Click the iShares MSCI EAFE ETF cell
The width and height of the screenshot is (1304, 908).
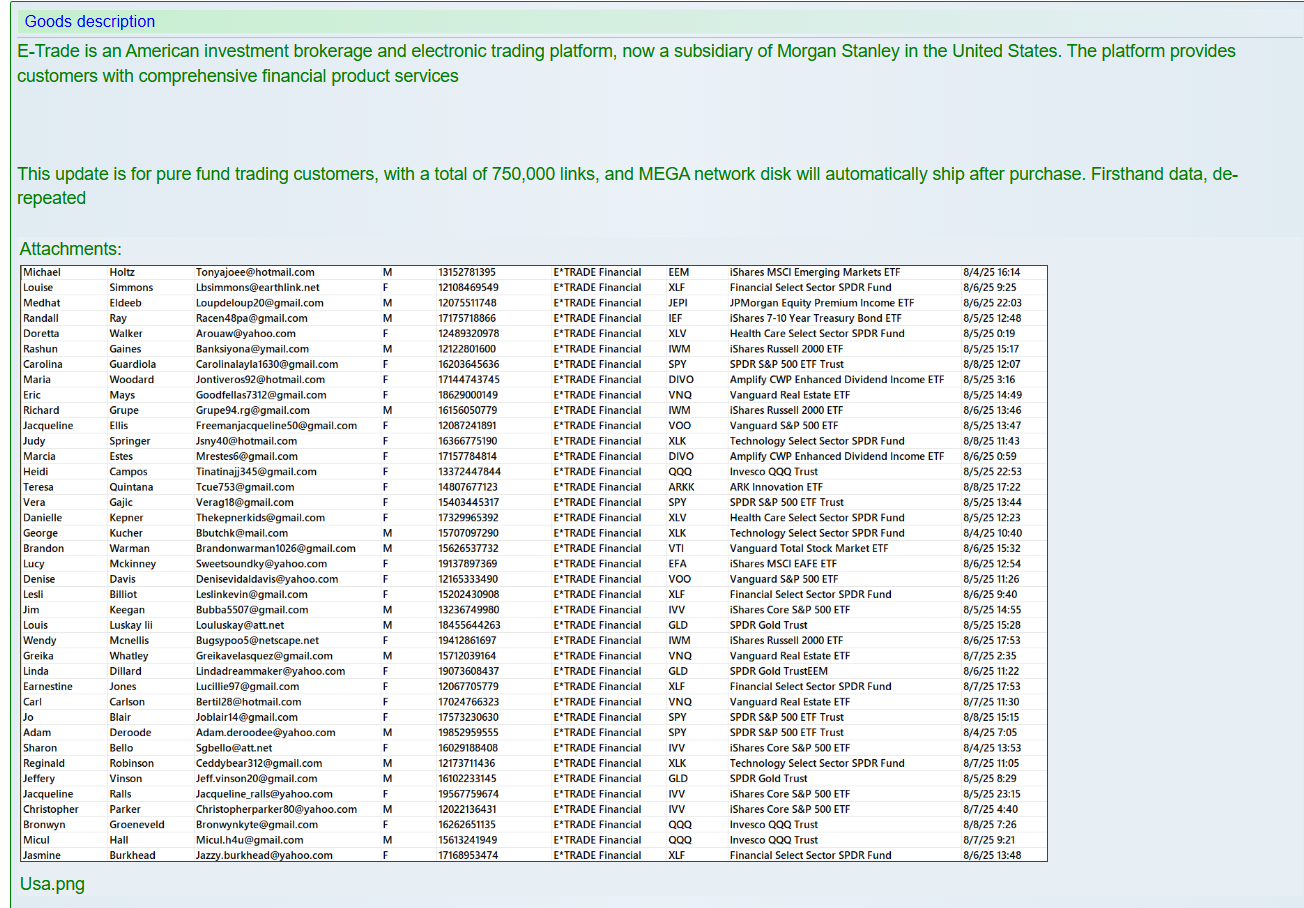coord(783,564)
